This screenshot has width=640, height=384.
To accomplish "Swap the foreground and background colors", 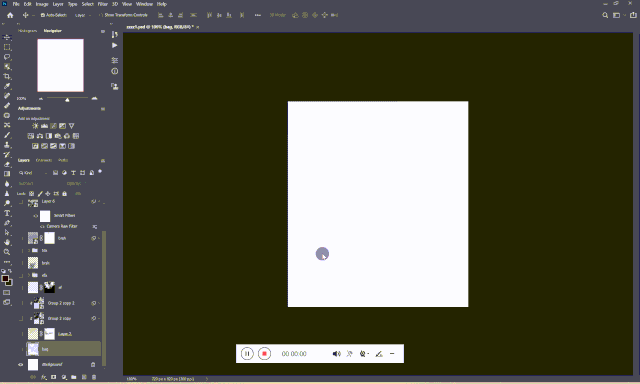I will point(10,271).
